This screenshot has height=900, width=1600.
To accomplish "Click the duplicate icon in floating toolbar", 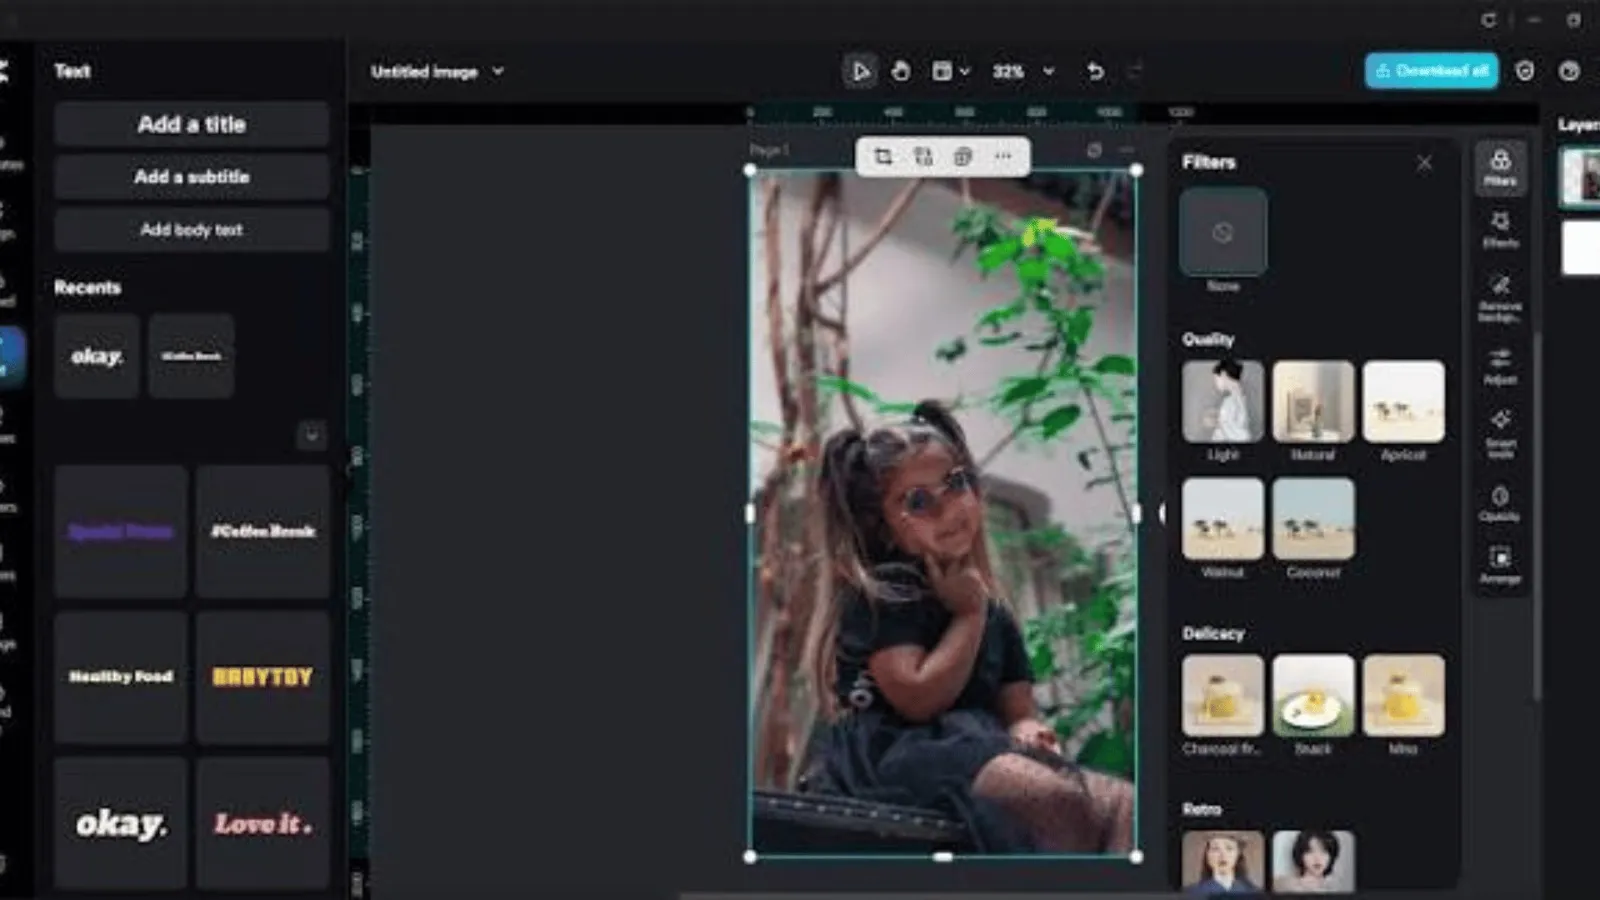I will point(962,157).
